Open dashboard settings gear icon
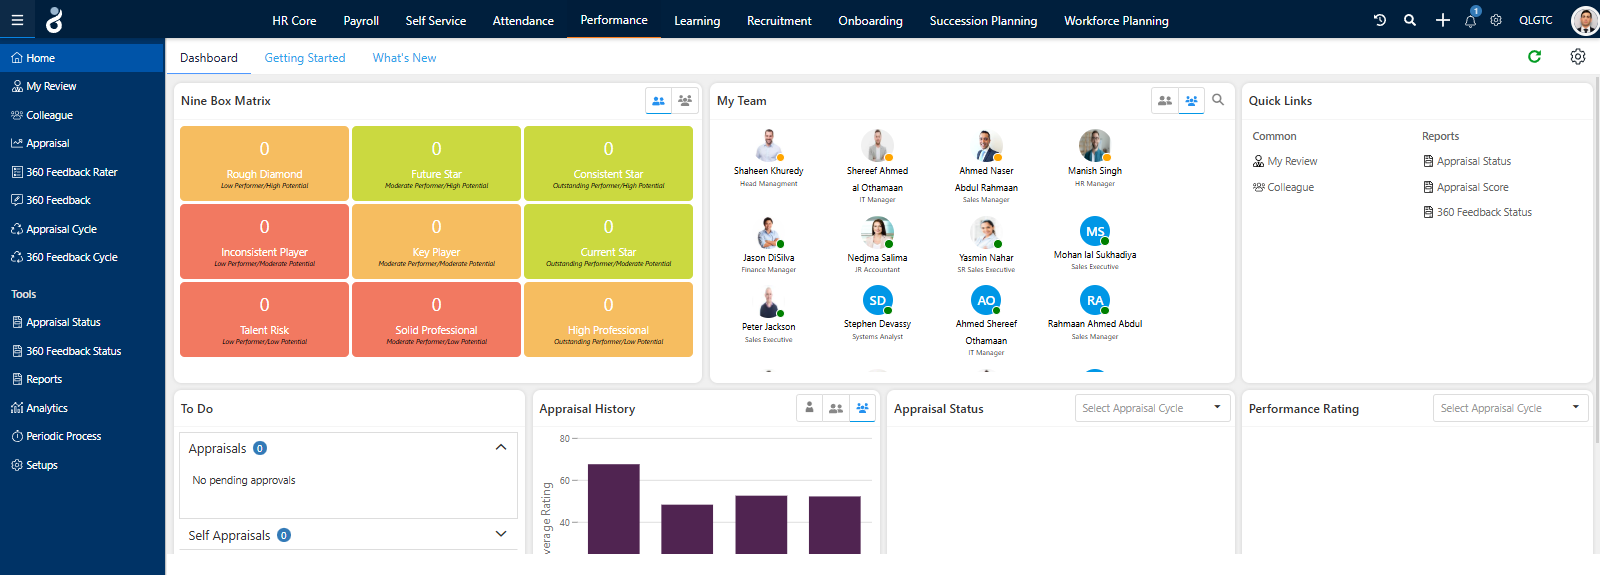 (x=1578, y=57)
